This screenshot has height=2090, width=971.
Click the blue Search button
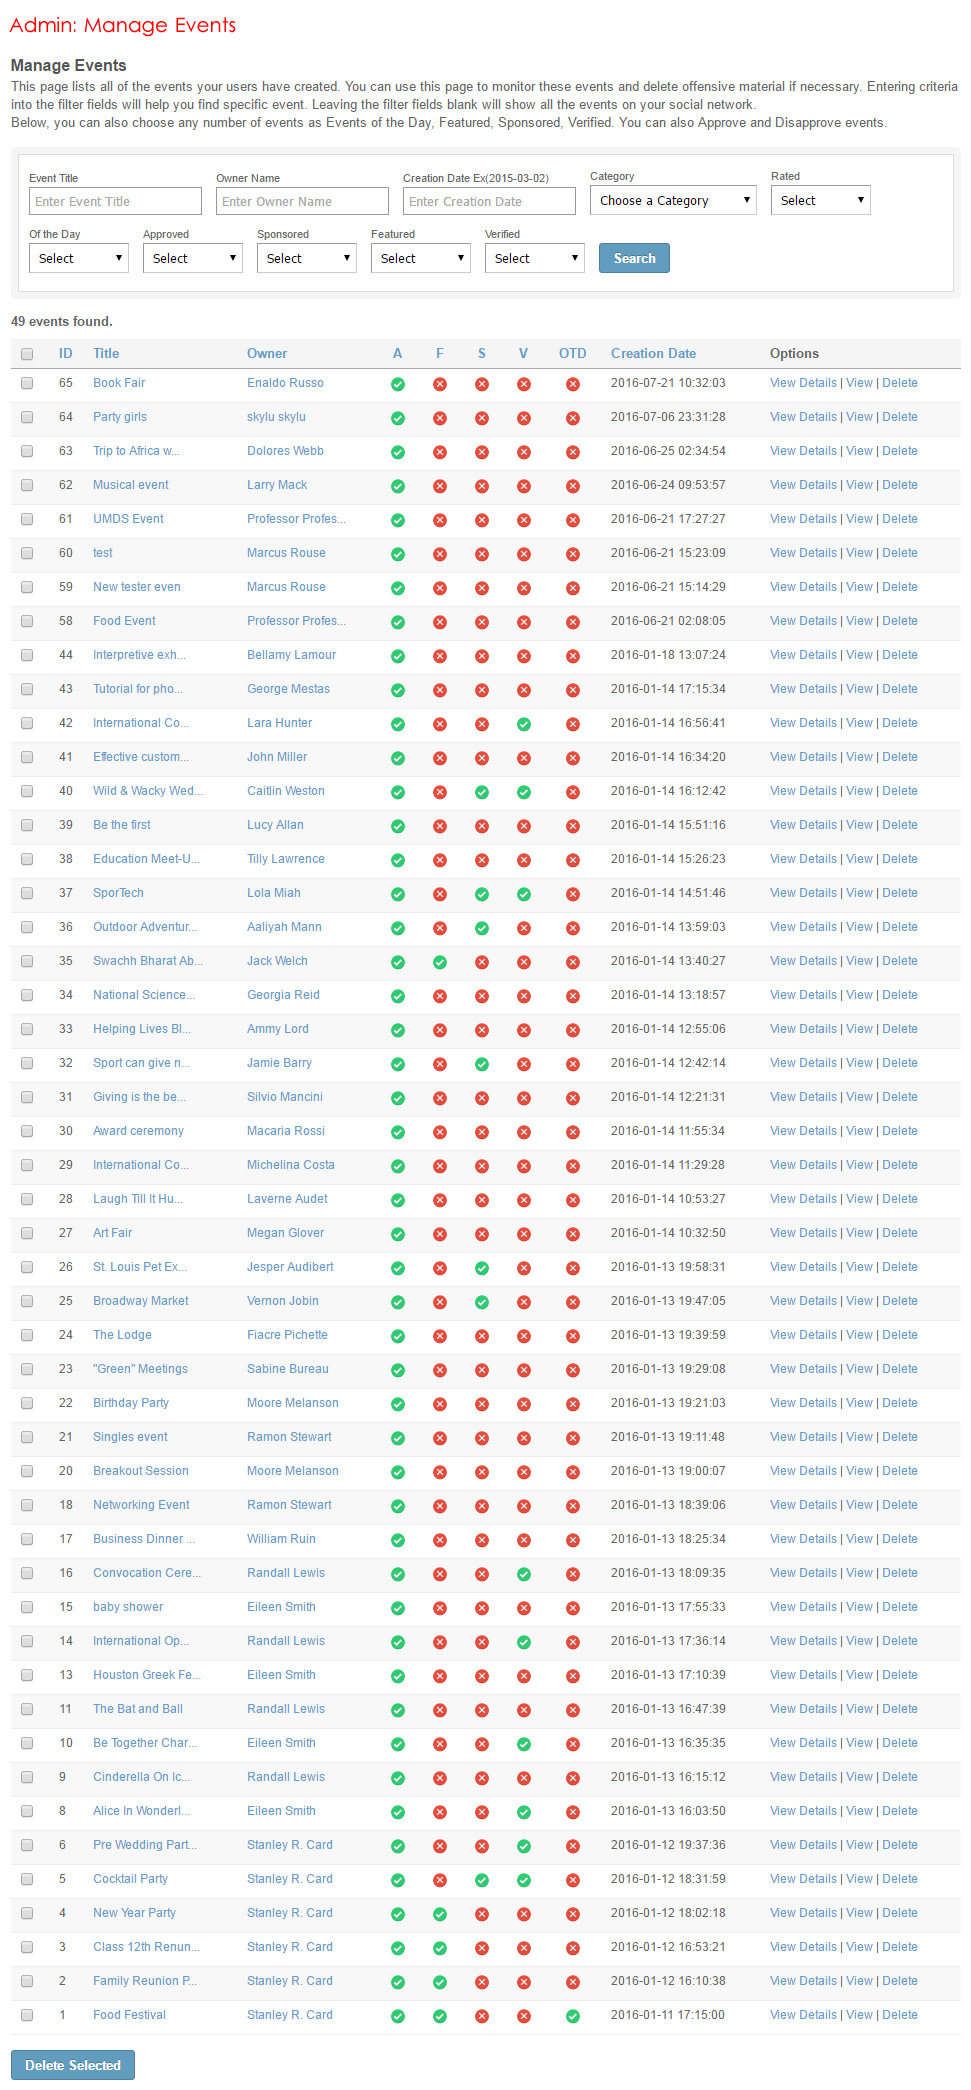pos(634,258)
